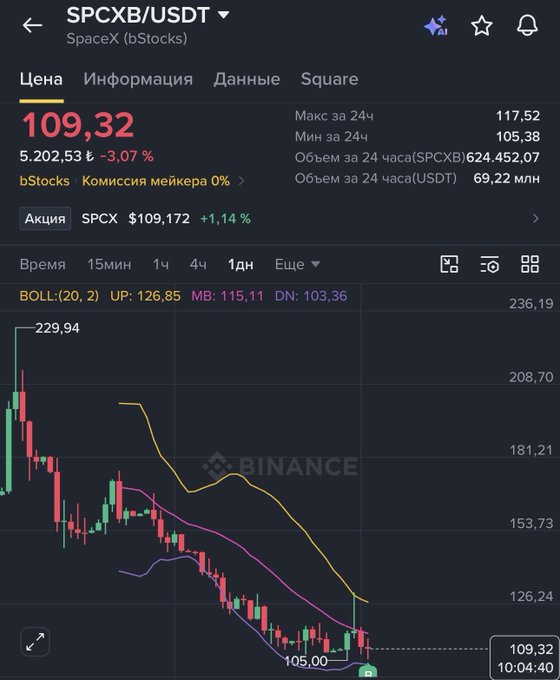Go back with the left arrow
This screenshot has height=680, width=560.
coord(32,26)
